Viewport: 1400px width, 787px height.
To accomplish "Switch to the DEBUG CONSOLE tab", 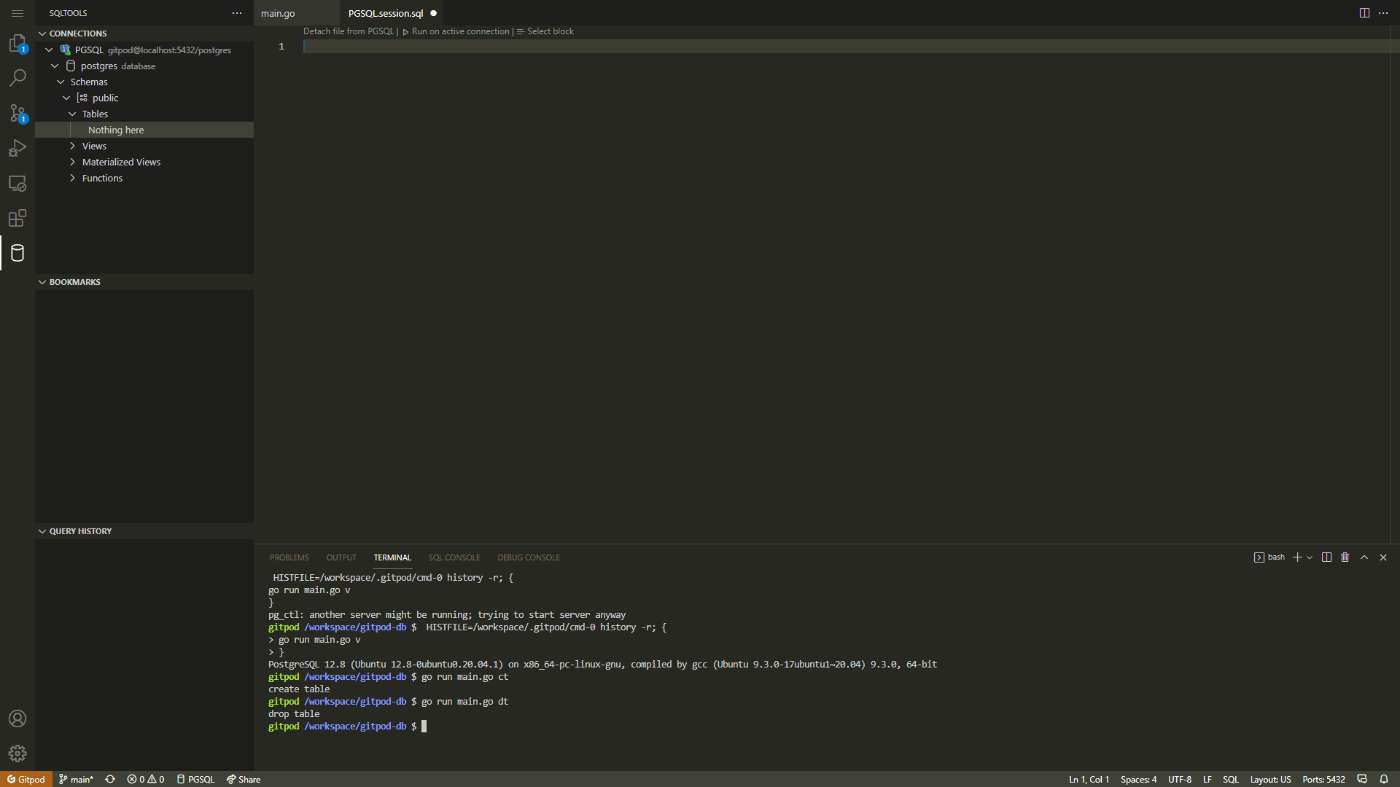I will point(528,557).
